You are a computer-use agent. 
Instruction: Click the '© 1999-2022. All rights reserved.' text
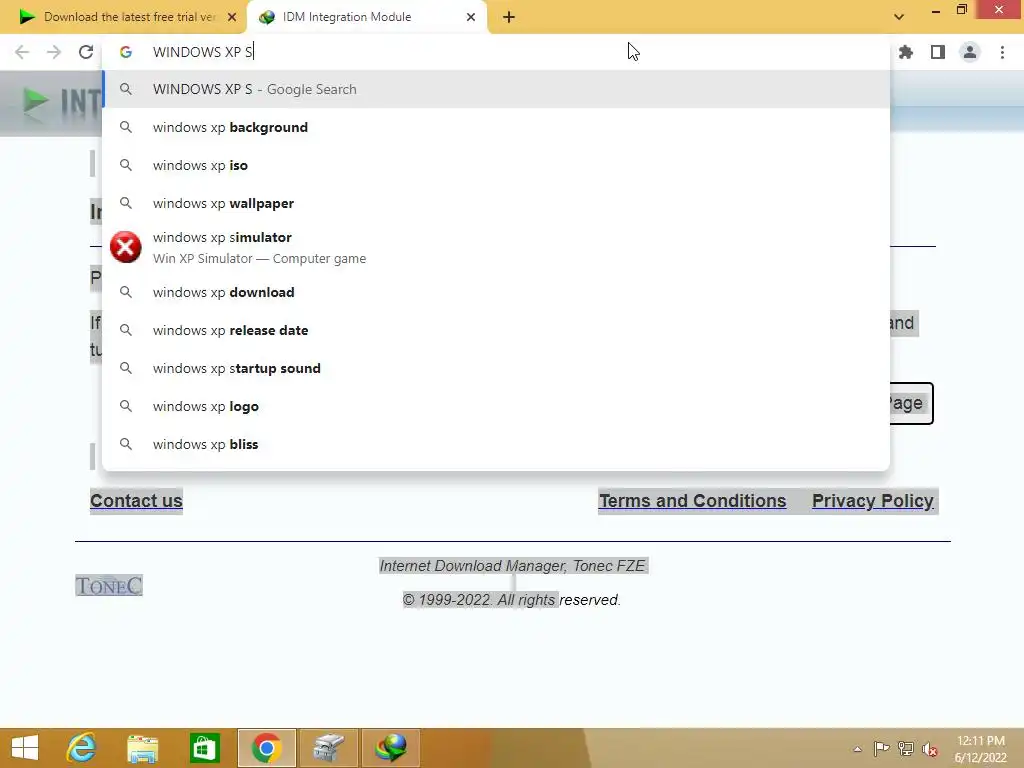[x=511, y=600]
